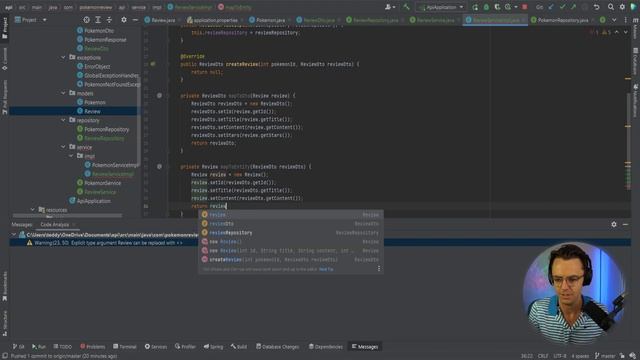Open completion popup three-dot options
Screen dimensions: 640x360
379,269
